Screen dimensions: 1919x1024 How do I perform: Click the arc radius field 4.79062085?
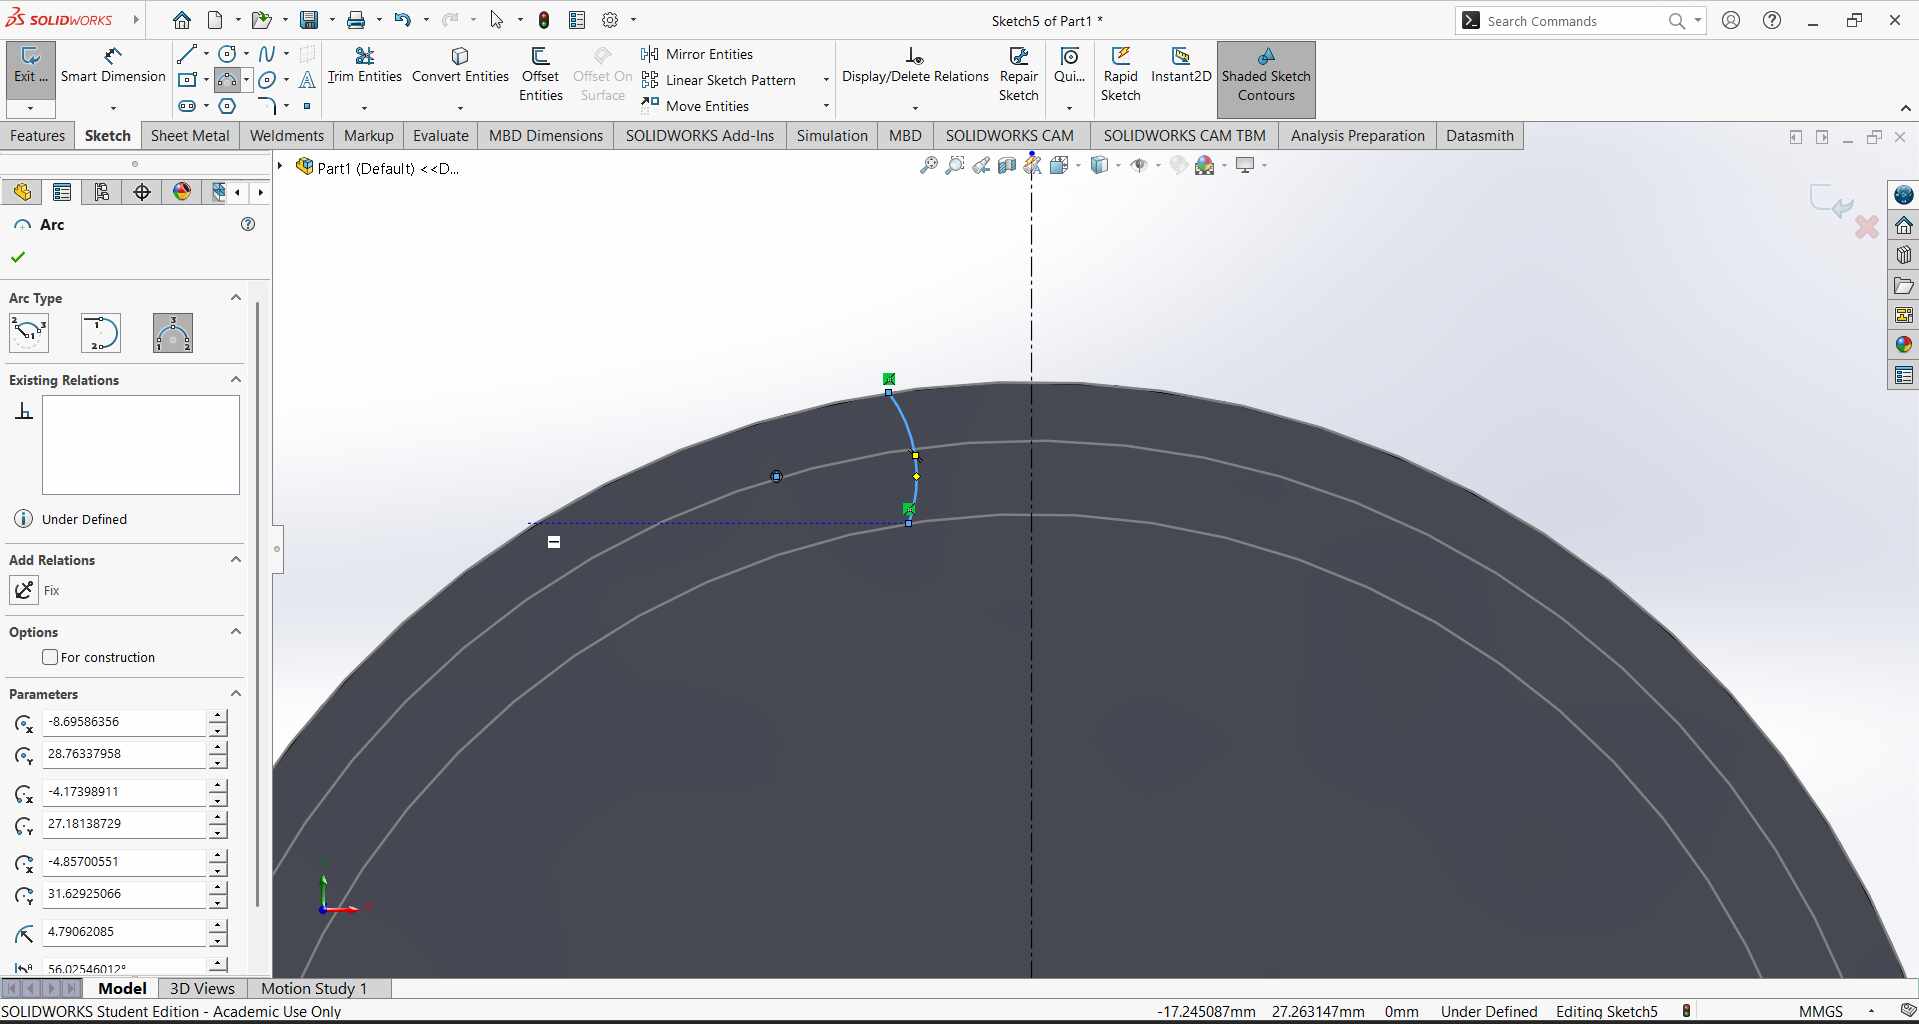point(124,932)
